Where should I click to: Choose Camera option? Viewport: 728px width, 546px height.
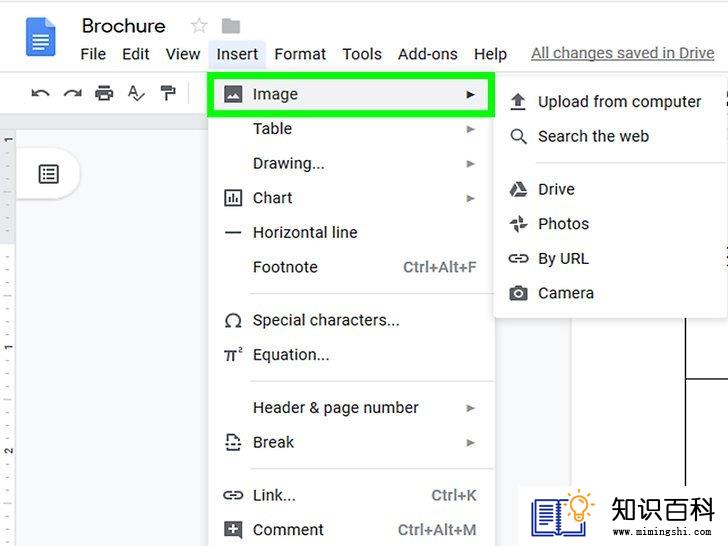pos(610,293)
